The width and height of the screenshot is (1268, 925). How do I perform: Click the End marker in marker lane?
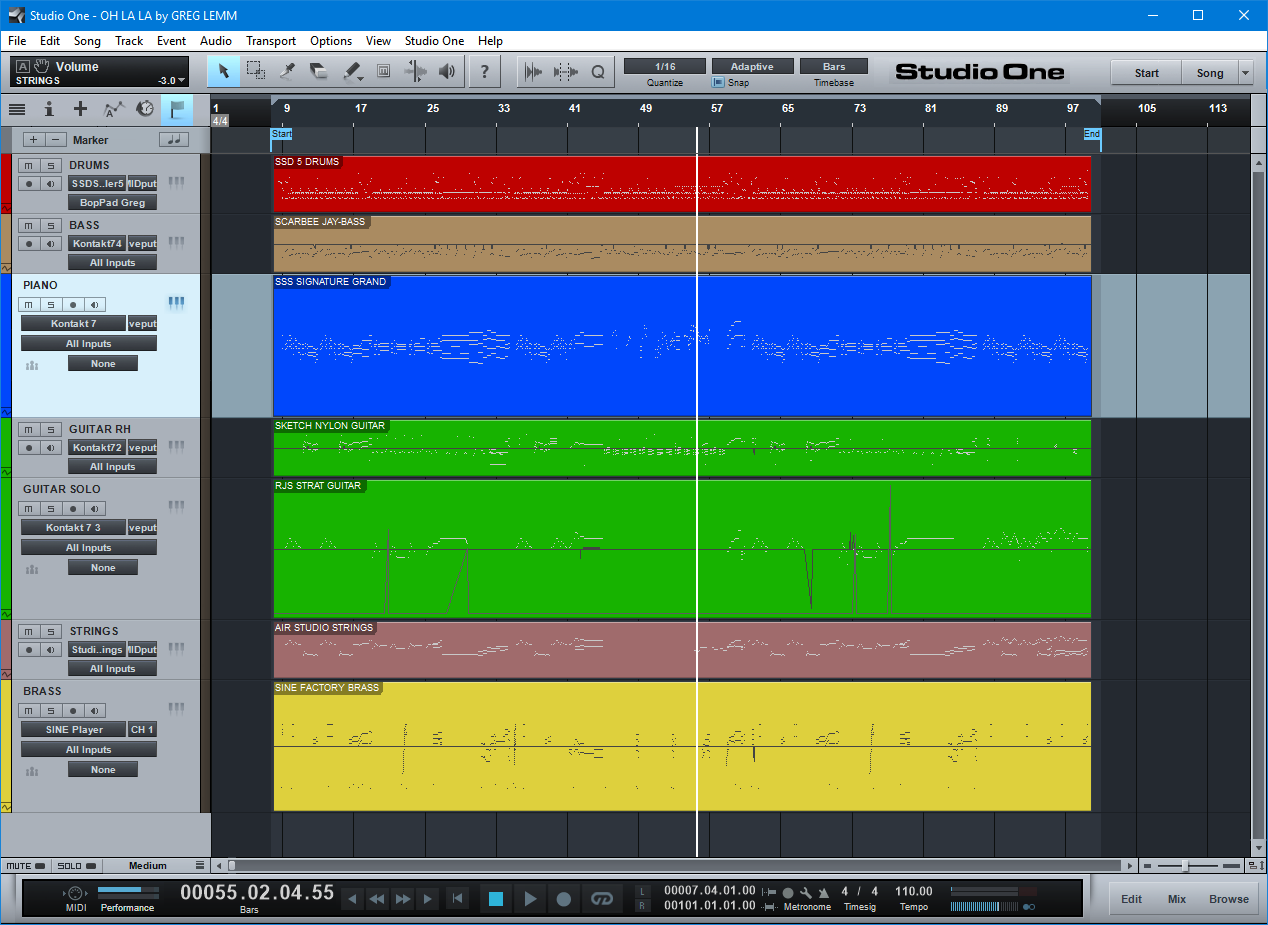click(1092, 134)
